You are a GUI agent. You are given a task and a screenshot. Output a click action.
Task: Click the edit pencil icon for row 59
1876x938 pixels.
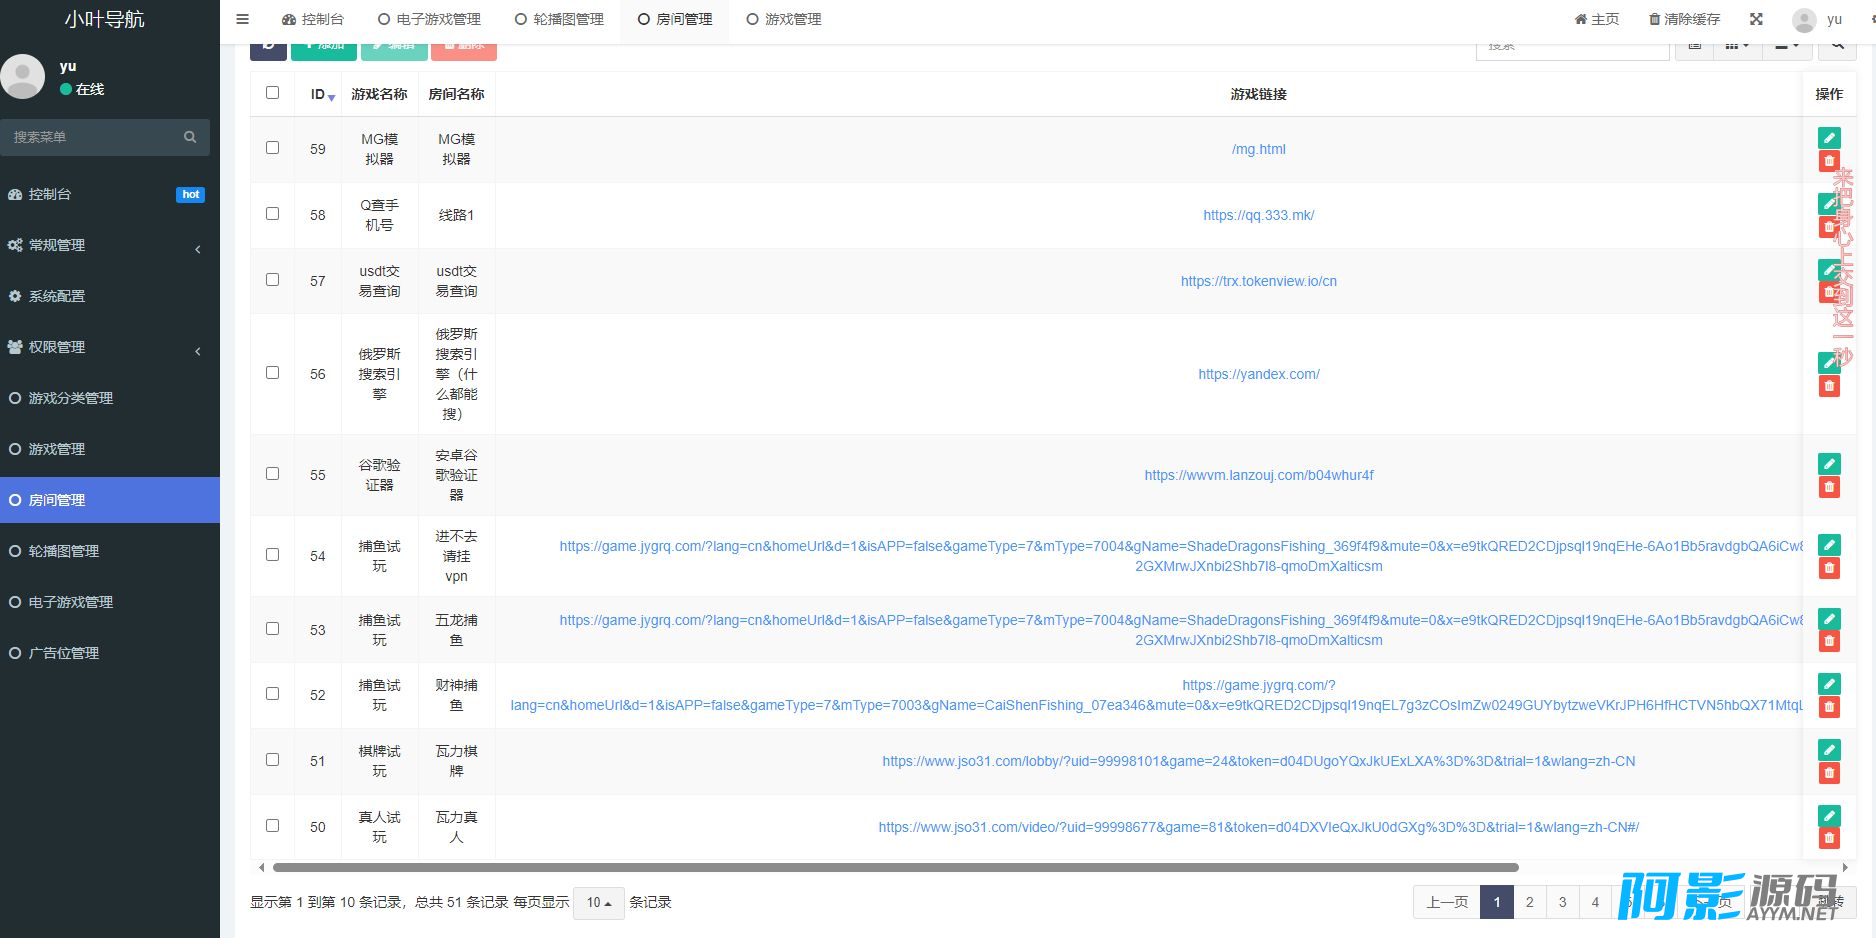[1829, 138]
